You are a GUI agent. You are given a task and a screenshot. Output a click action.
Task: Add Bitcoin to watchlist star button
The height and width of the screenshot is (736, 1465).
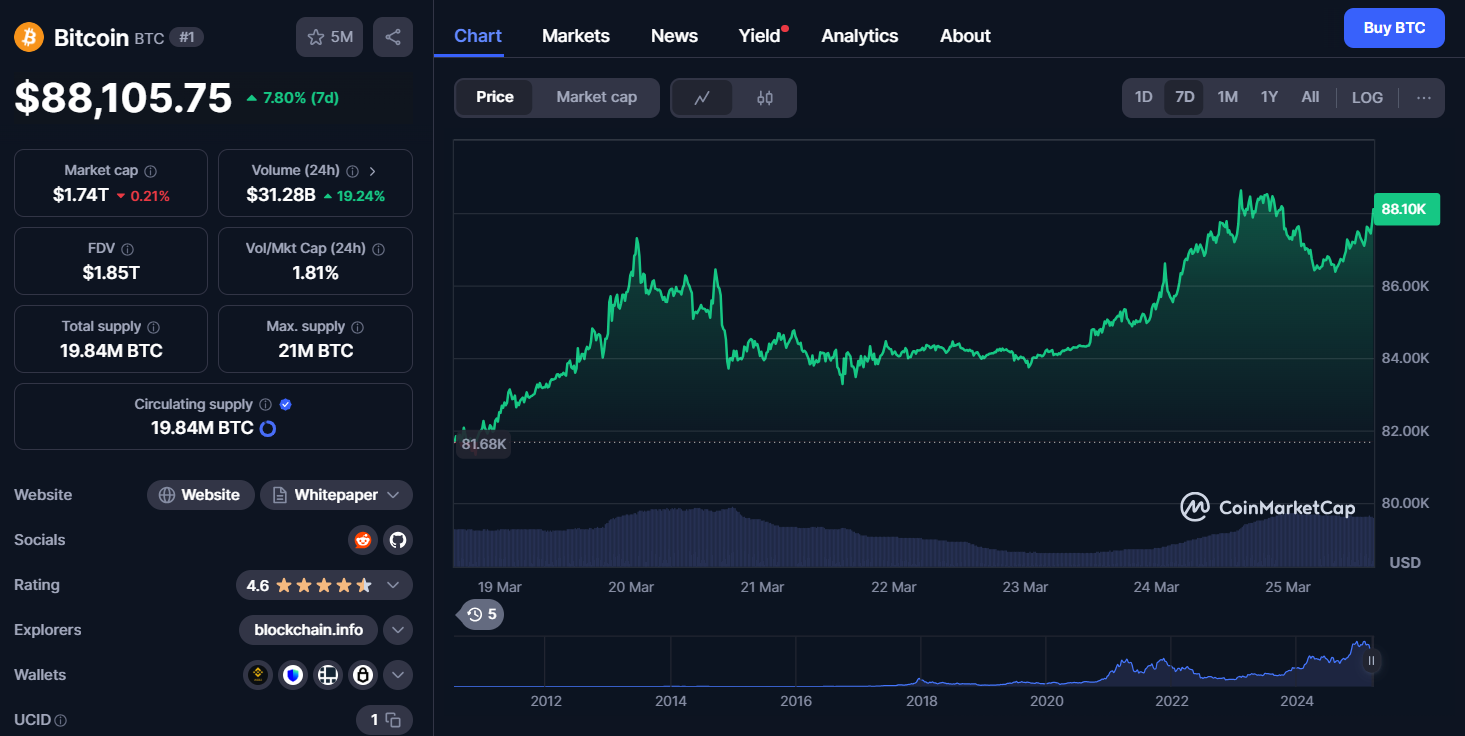[x=329, y=37]
